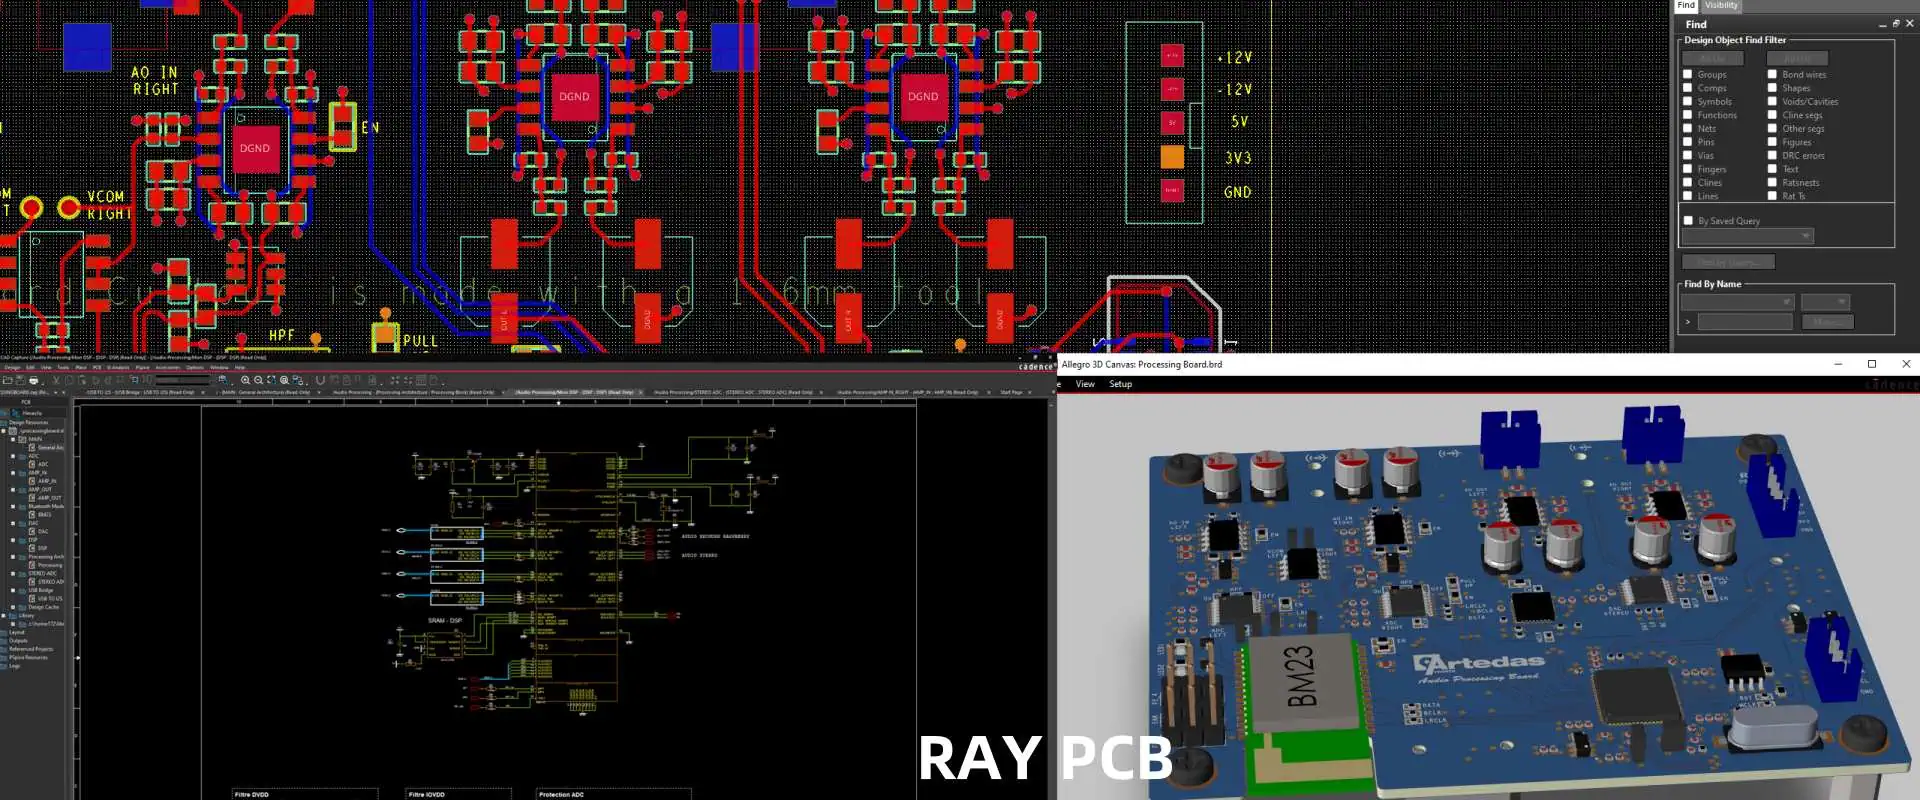Viewport: 1920px width, 800px height.
Task: Click the Print icon in Capture toolbar
Action: (34, 380)
